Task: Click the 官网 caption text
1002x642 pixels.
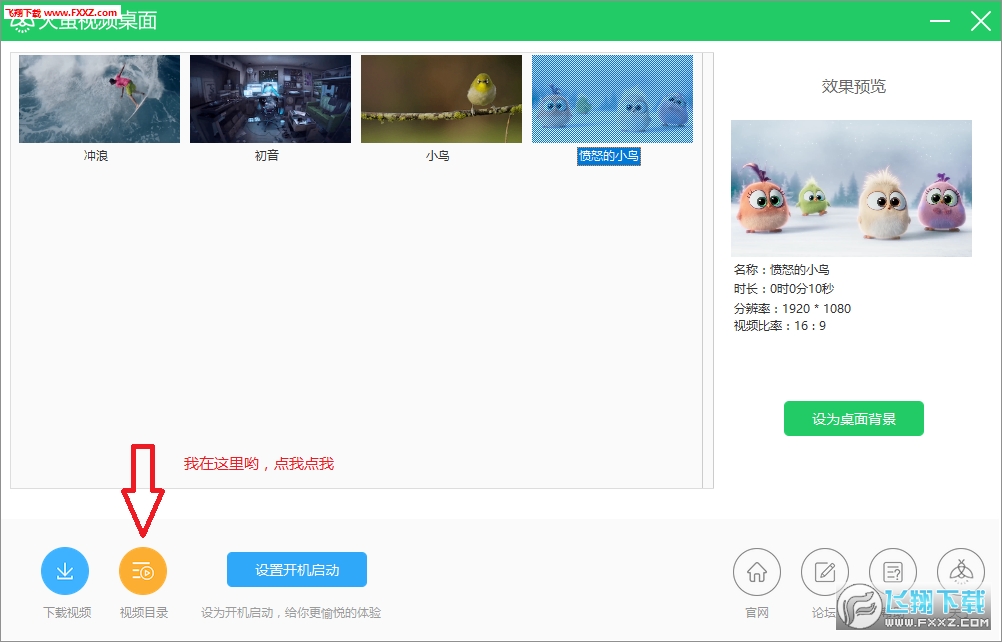Action: [x=757, y=613]
